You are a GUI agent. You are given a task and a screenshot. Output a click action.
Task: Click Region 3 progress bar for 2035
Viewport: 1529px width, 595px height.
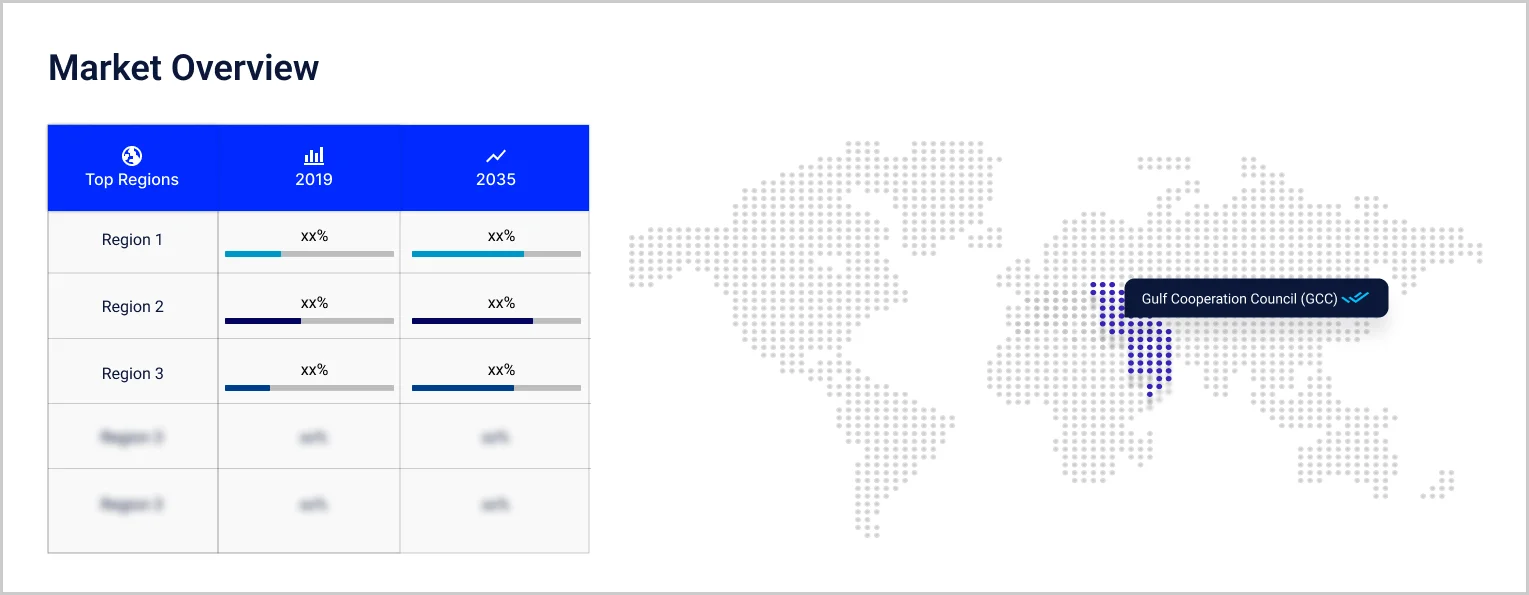click(496, 388)
